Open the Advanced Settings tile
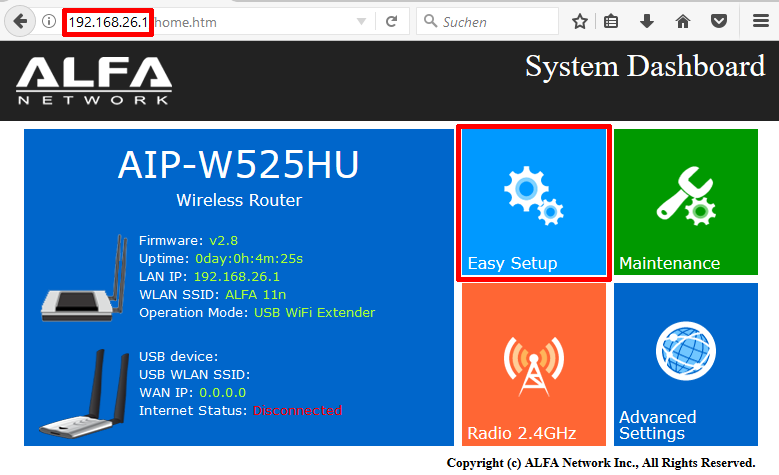779x475 pixels. 686,364
